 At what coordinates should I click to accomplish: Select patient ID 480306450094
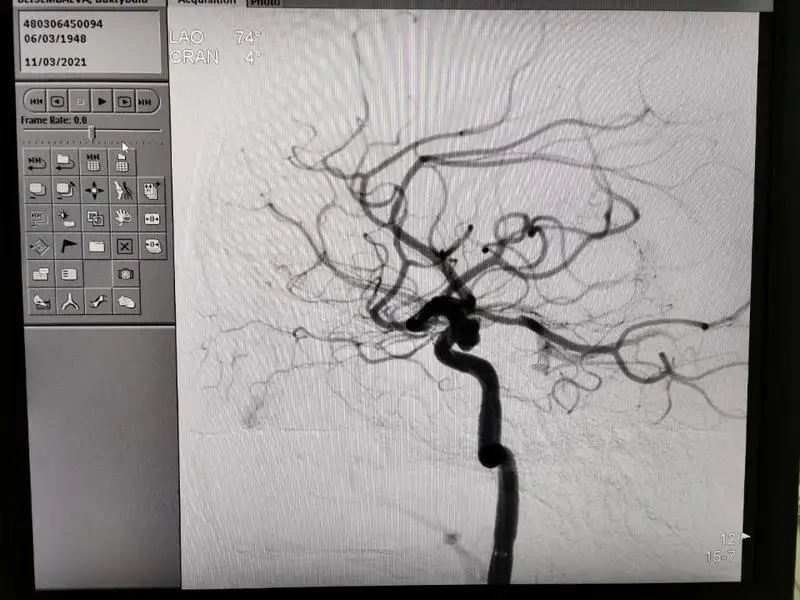click(x=63, y=24)
